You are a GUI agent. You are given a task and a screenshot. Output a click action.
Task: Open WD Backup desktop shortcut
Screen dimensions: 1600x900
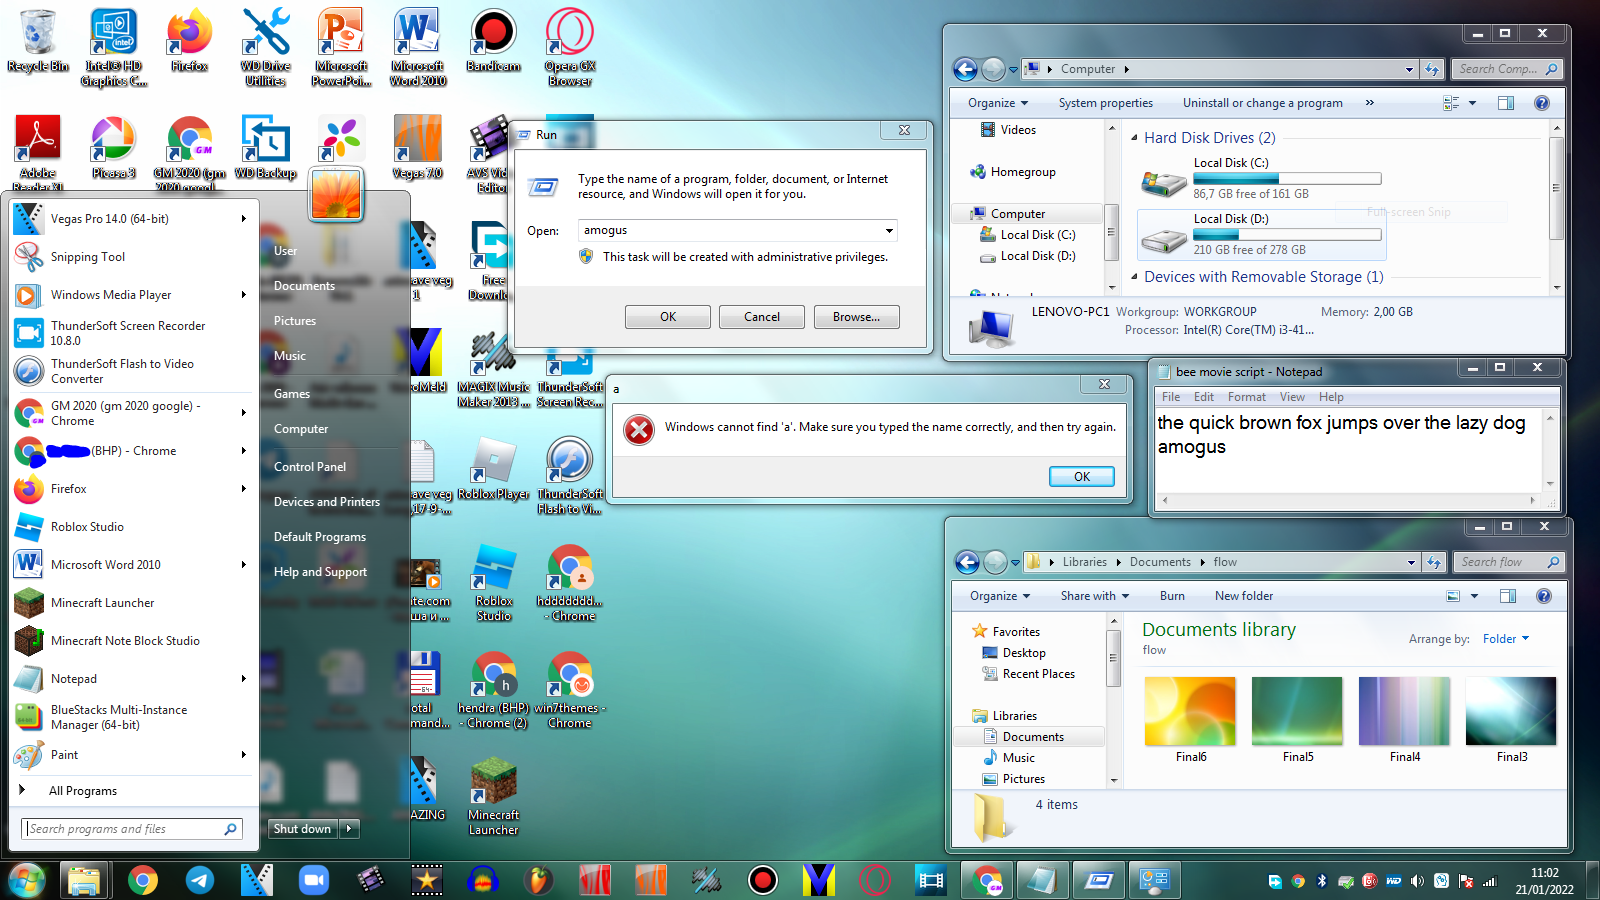click(265, 147)
